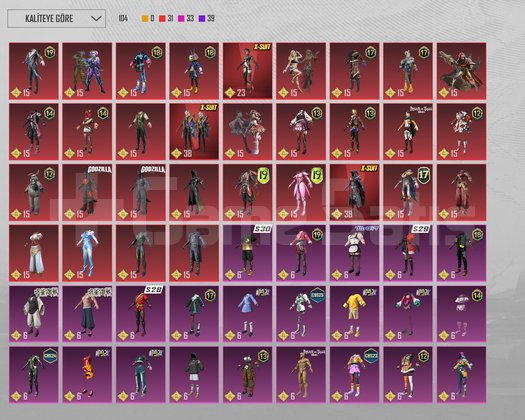Open the grey Godzilla outfit
This screenshot has width=525, height=420.
[141, 193]
